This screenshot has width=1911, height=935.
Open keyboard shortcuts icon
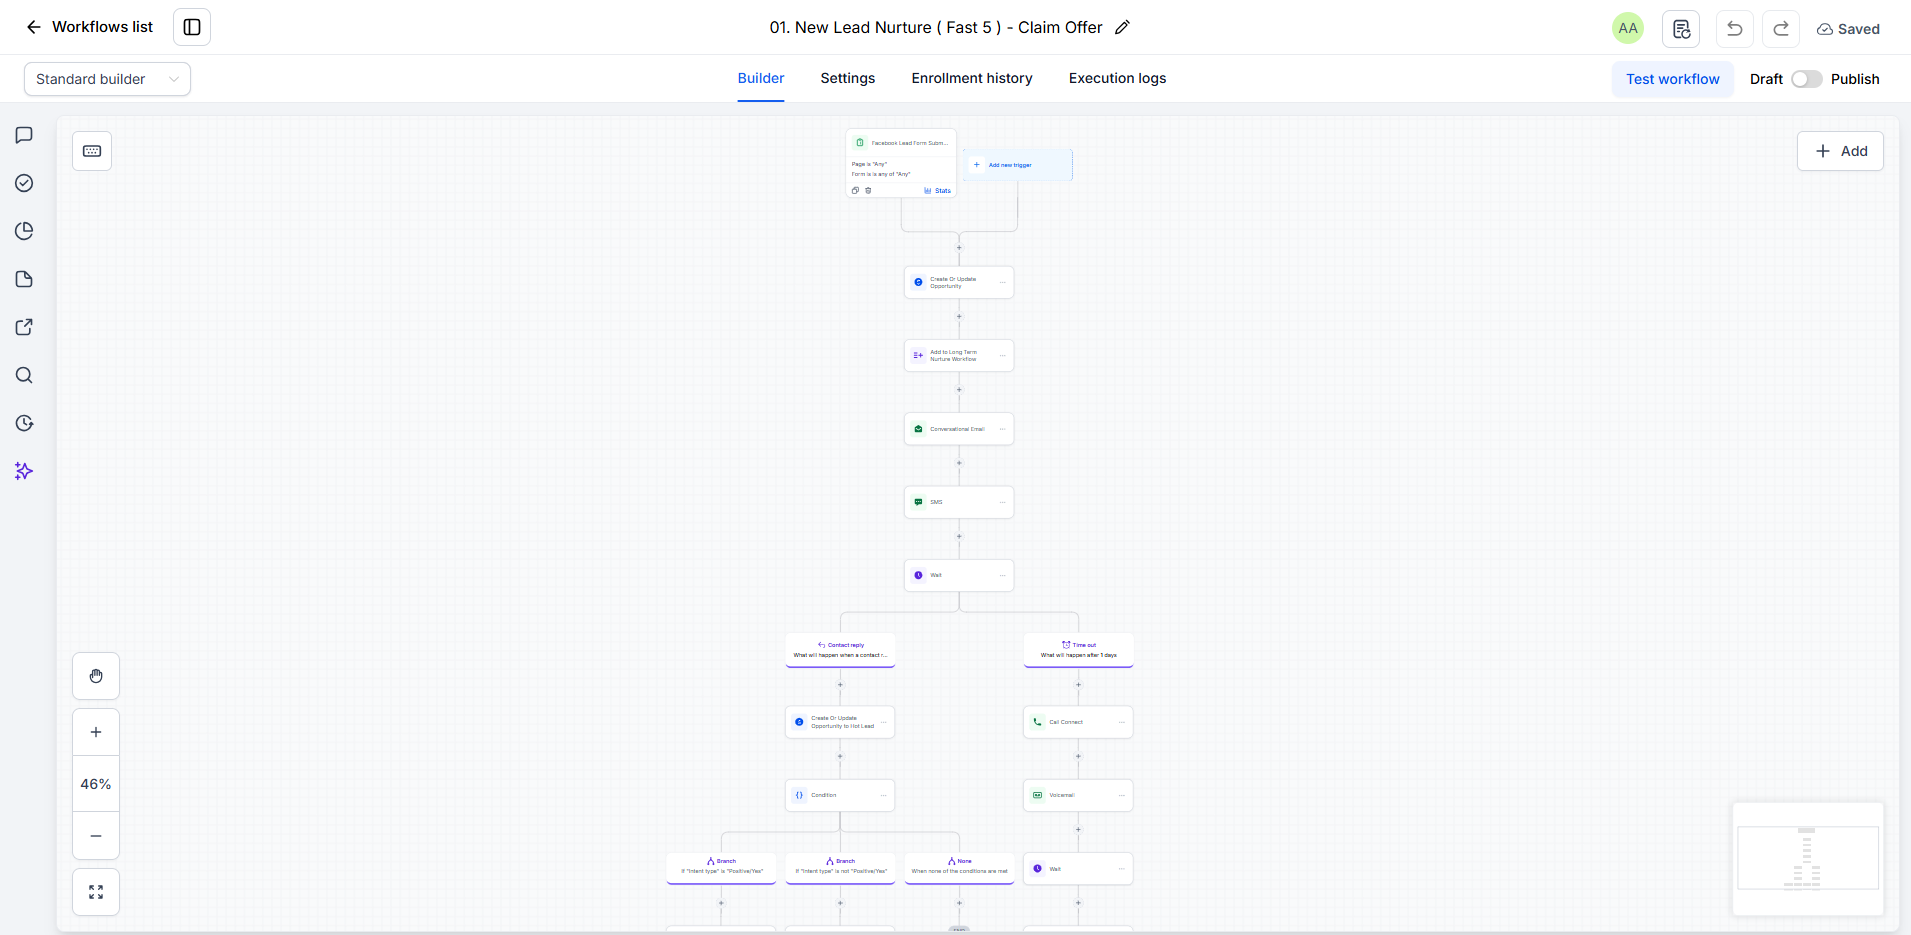(92, 151)
